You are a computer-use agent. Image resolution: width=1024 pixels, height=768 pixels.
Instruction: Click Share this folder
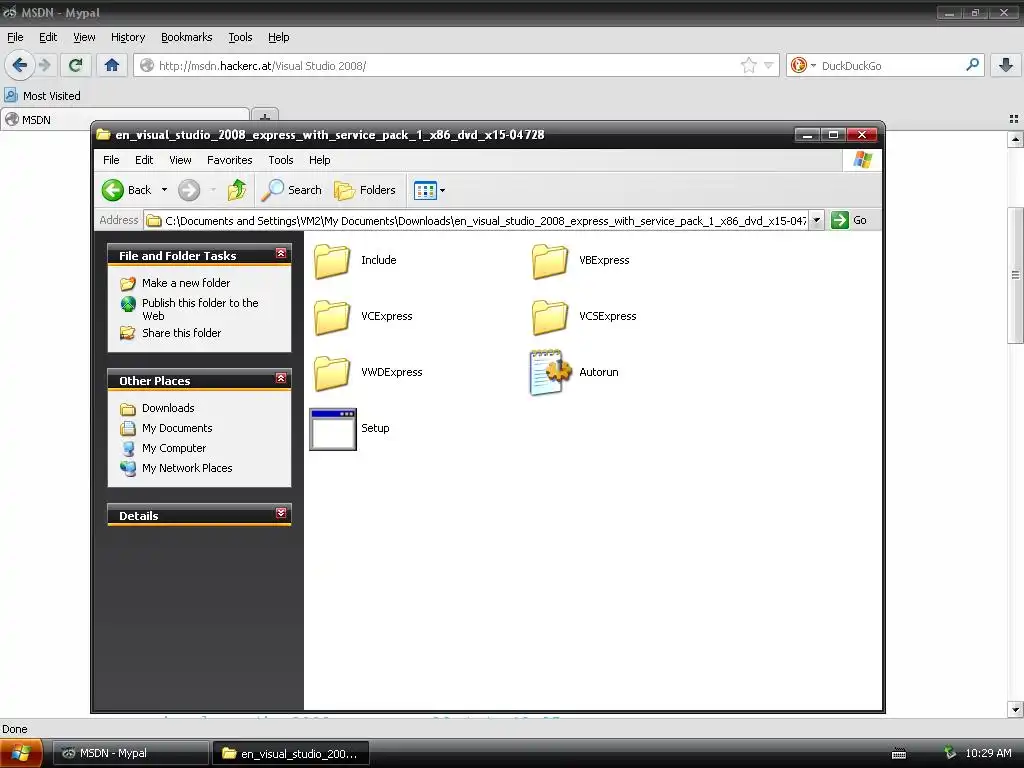[182, 333]
